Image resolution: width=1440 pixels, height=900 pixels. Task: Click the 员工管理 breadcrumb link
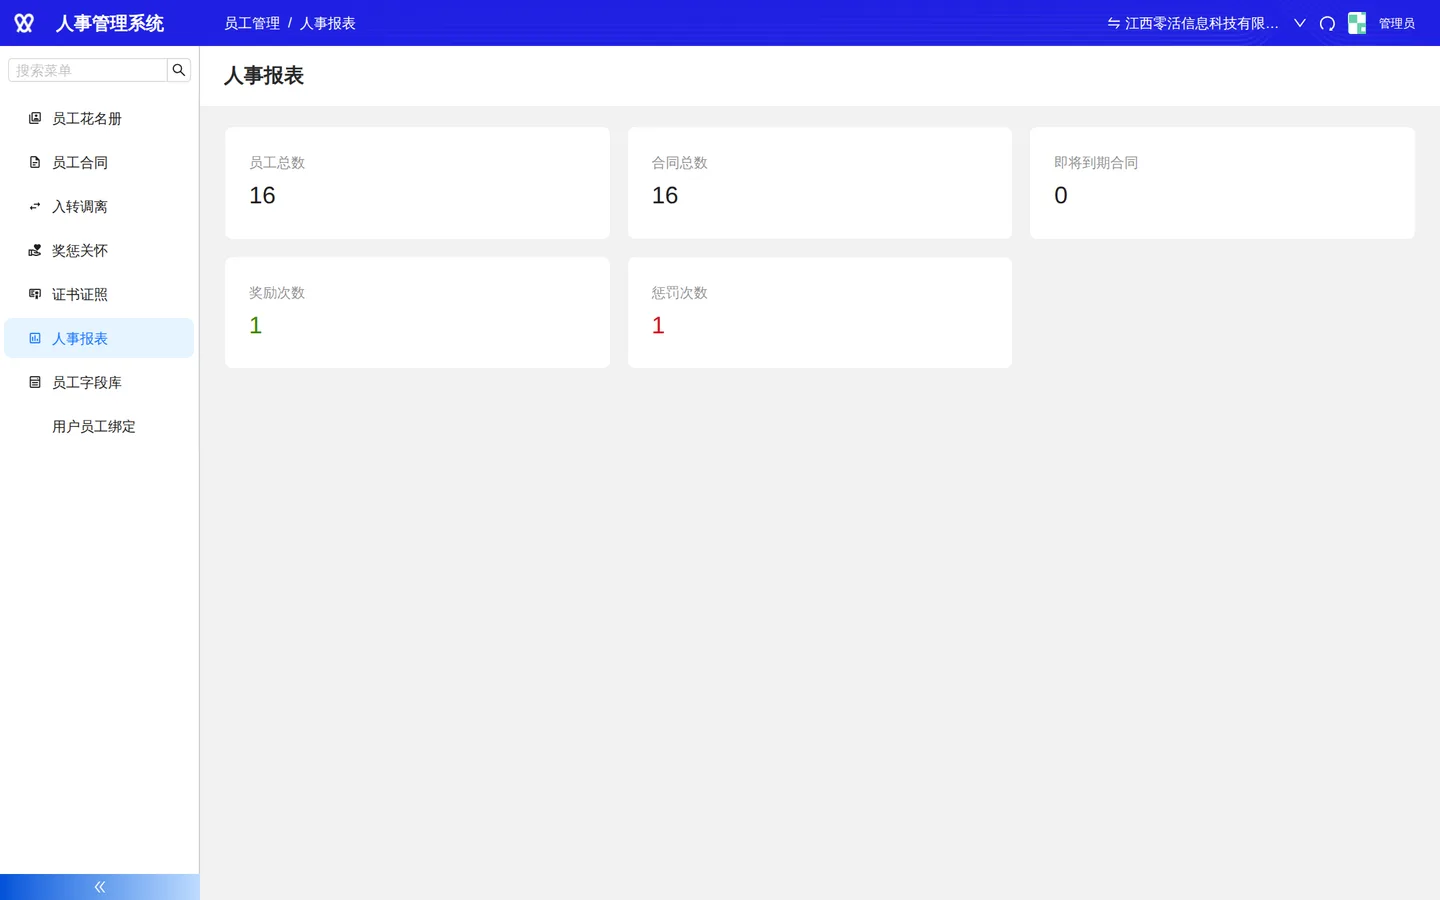[x=252, y=23]
